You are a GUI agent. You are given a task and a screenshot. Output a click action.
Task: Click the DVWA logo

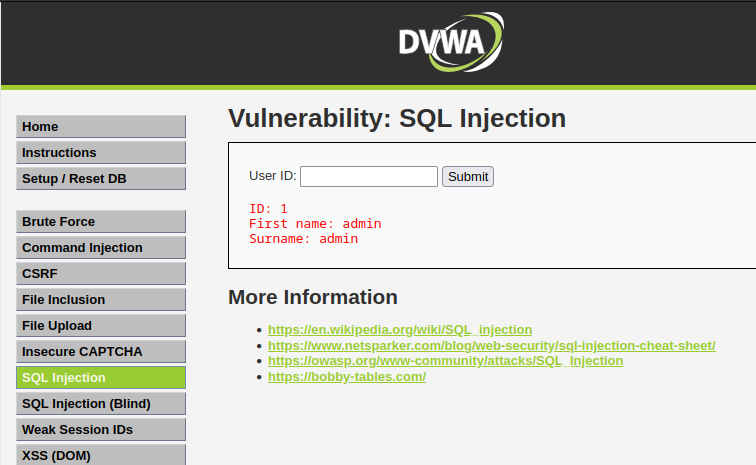click(451, 42)
